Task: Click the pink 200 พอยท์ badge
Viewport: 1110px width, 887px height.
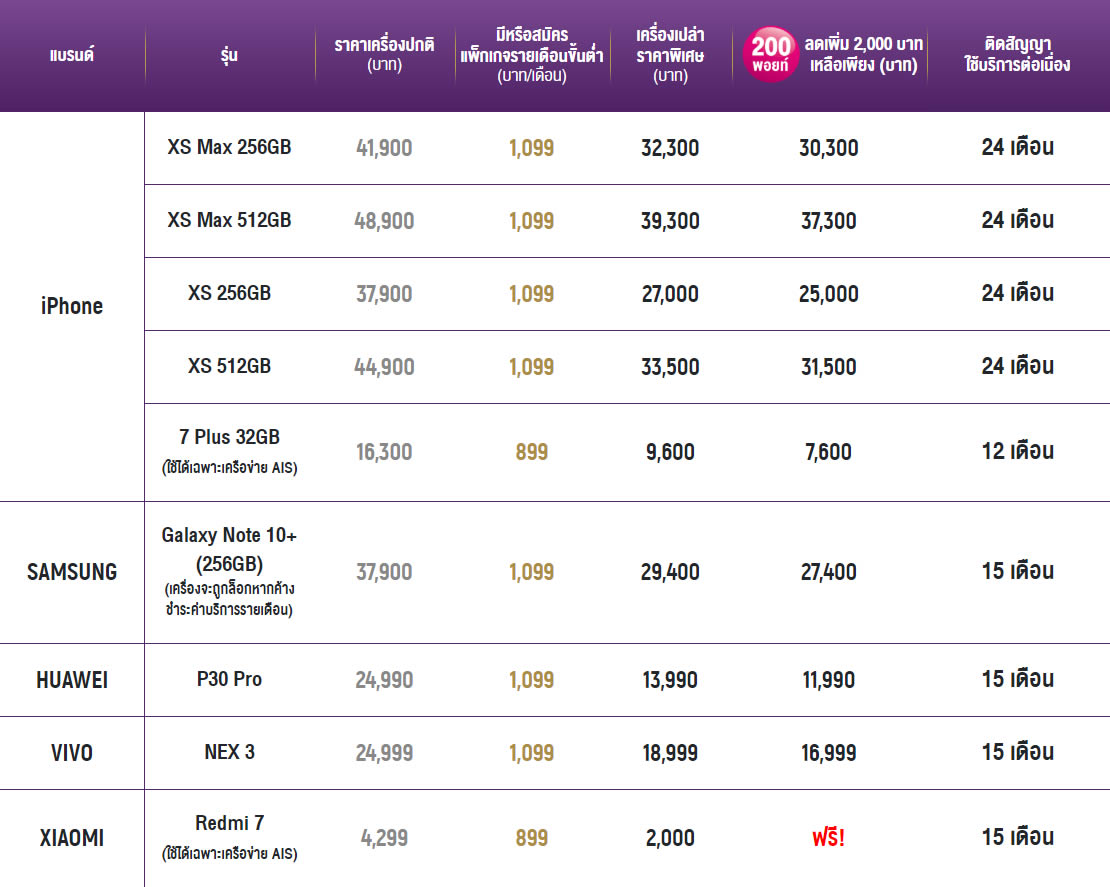Action: pos(771,54)
